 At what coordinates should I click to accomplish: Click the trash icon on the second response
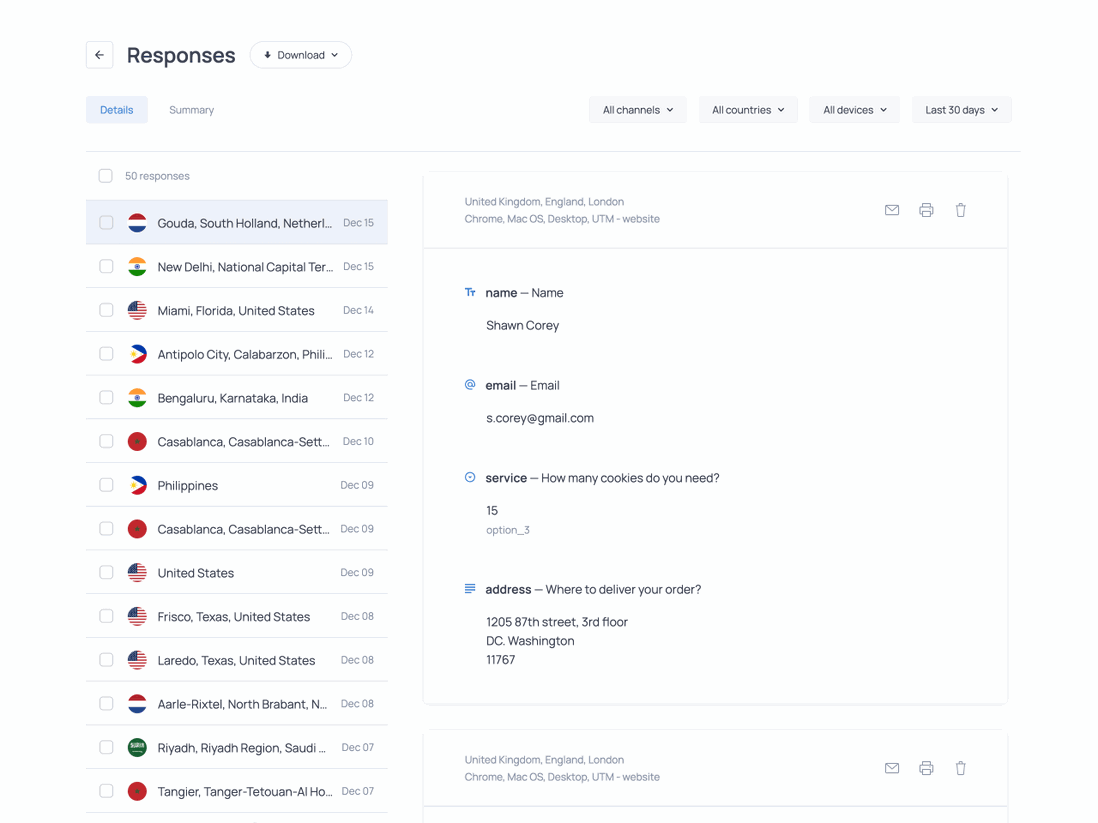[961, 768]
